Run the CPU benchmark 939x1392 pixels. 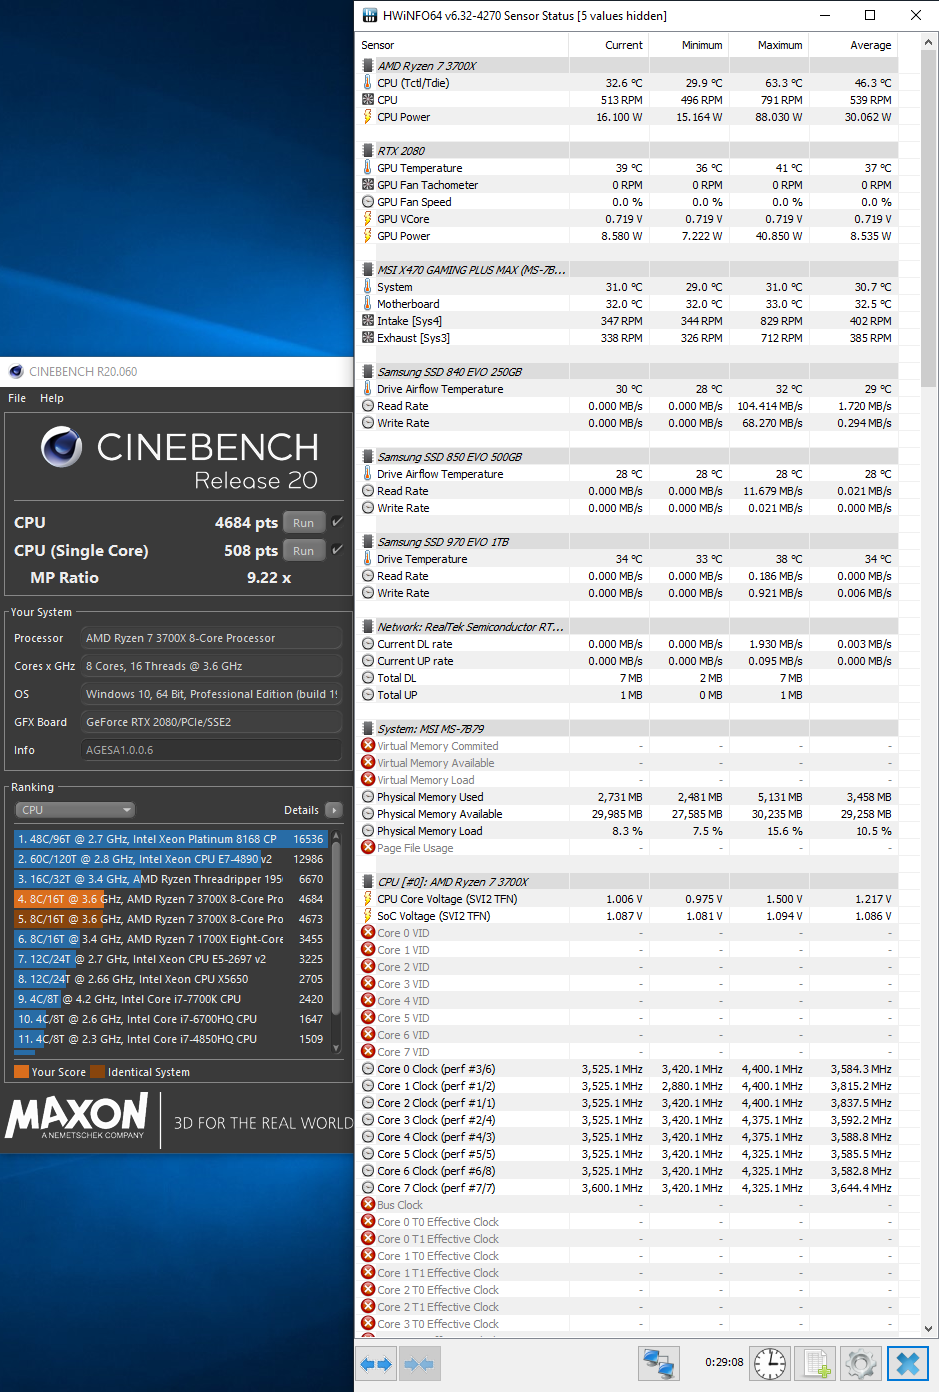303,523
